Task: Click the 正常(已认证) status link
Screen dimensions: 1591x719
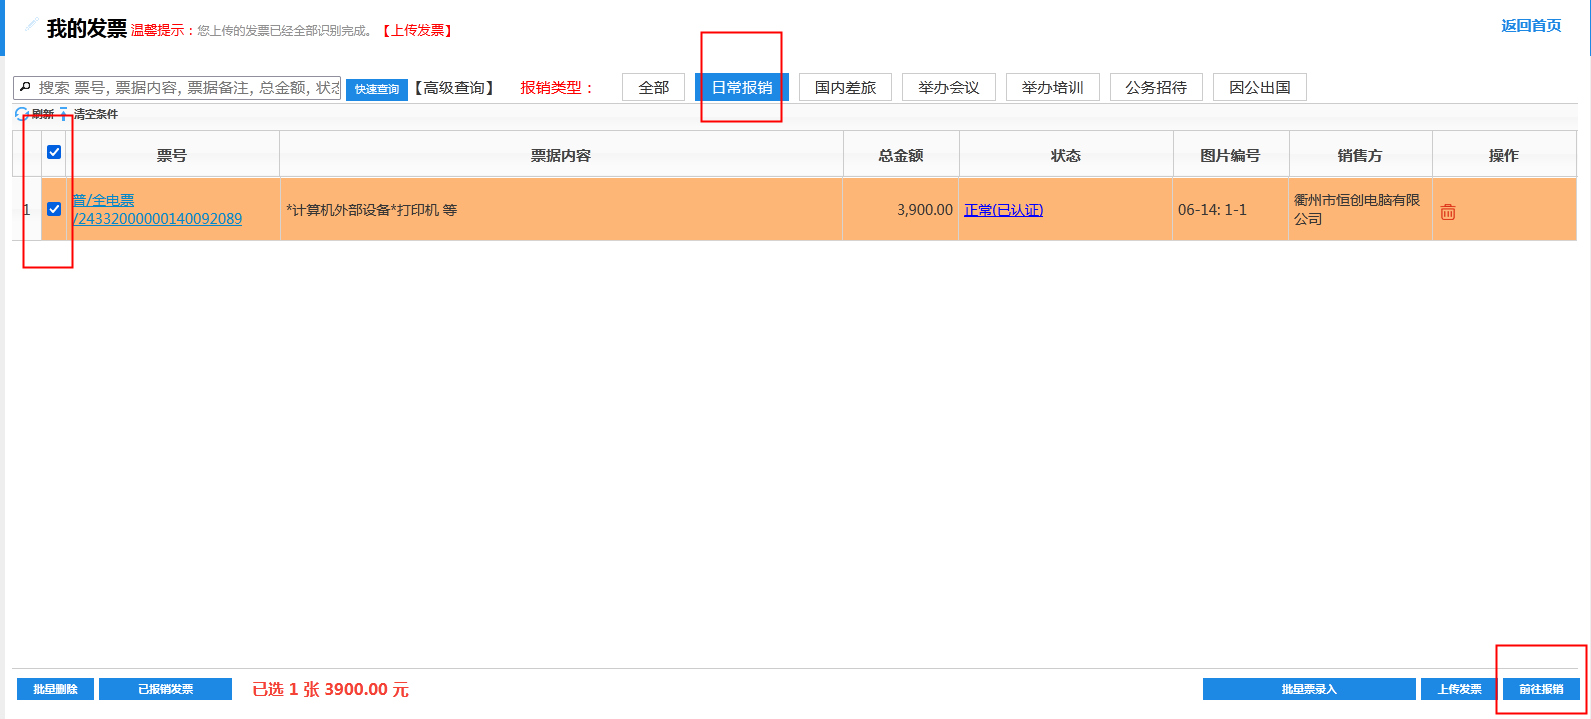Action: (1003, 210)
